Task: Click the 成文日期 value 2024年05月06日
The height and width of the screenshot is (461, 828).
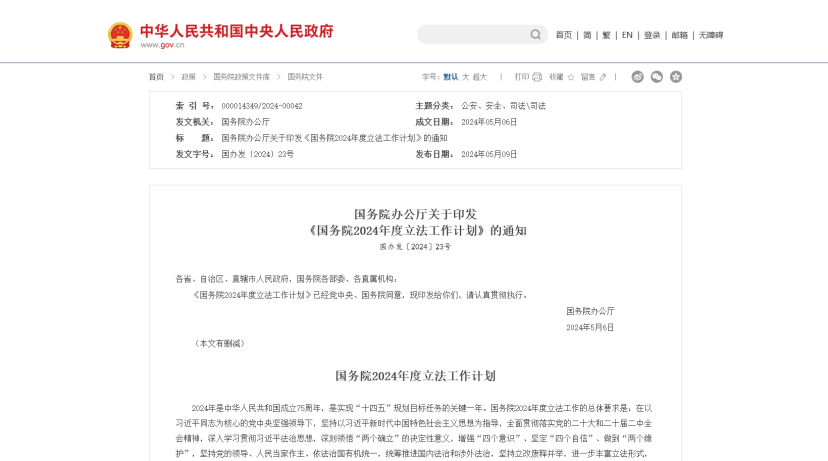Action: (x=489, y=122)
